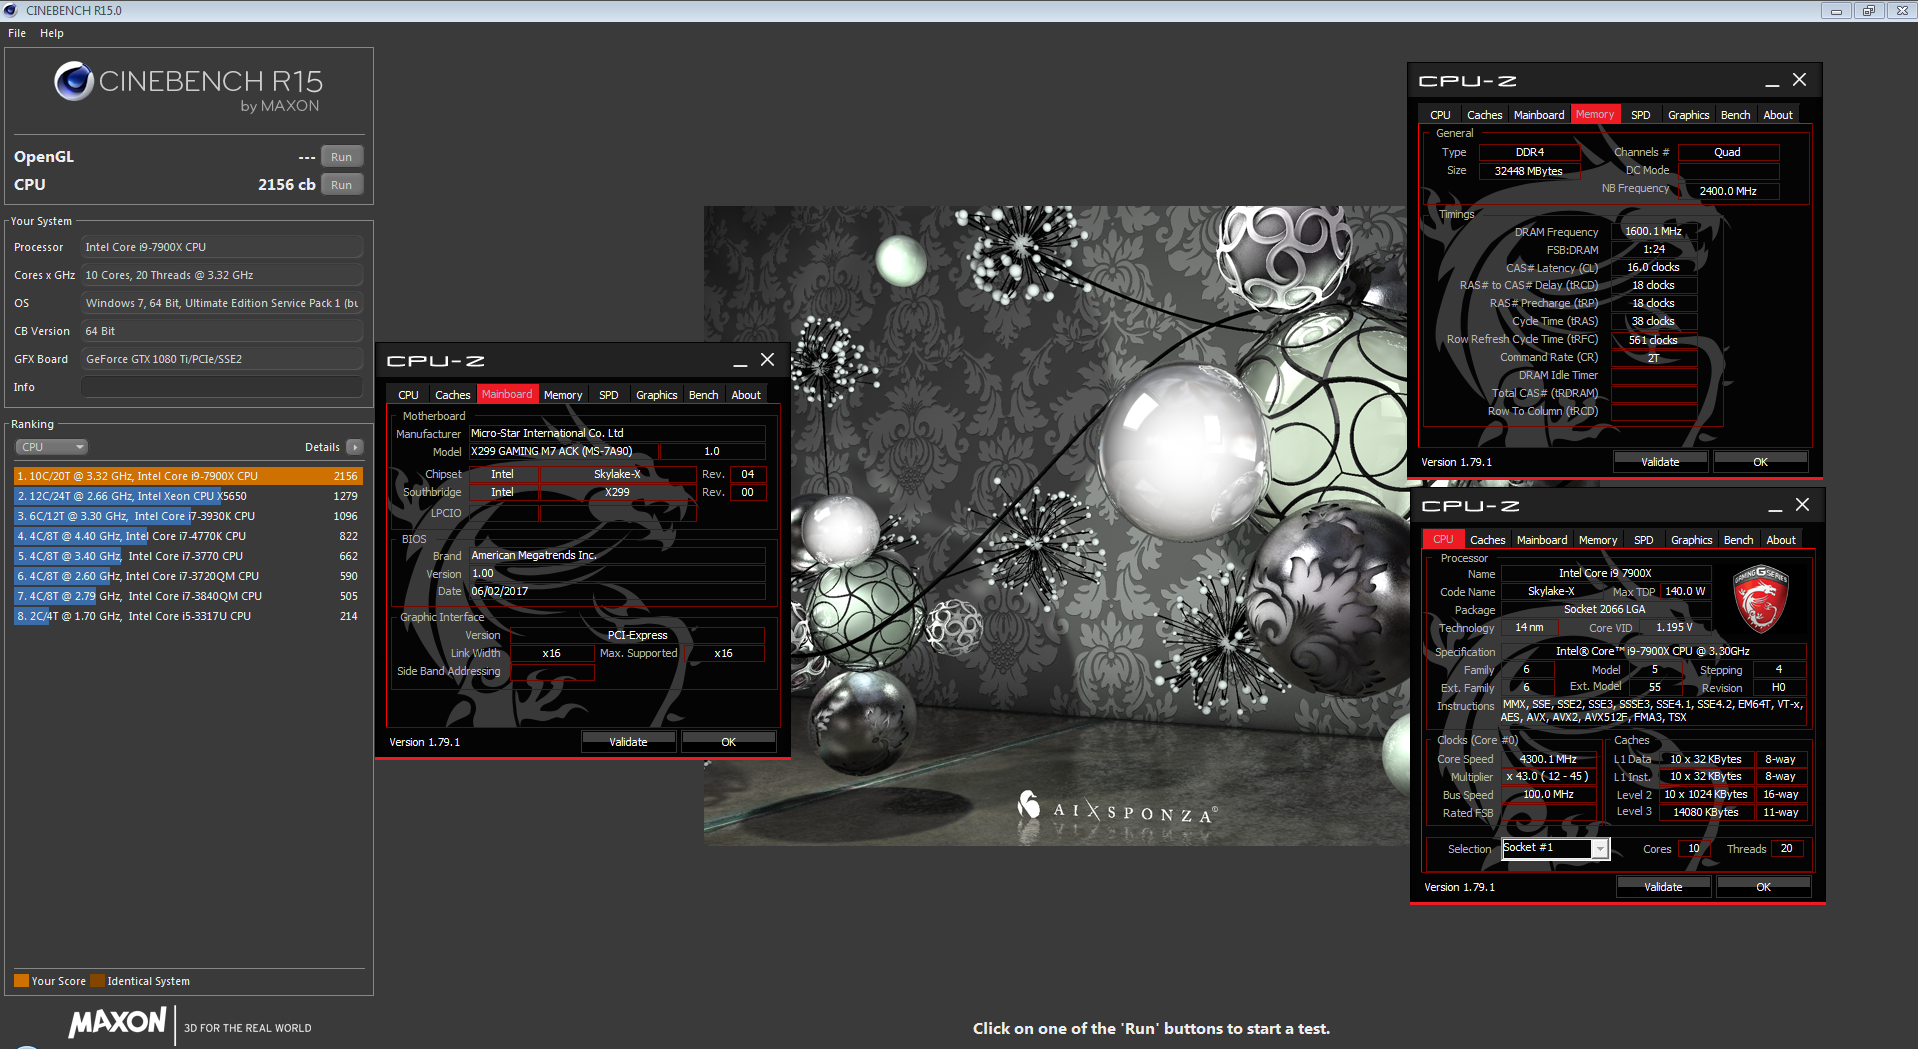Open the File menu
Screen dimensions: 1918x1049
pos(17,33)
